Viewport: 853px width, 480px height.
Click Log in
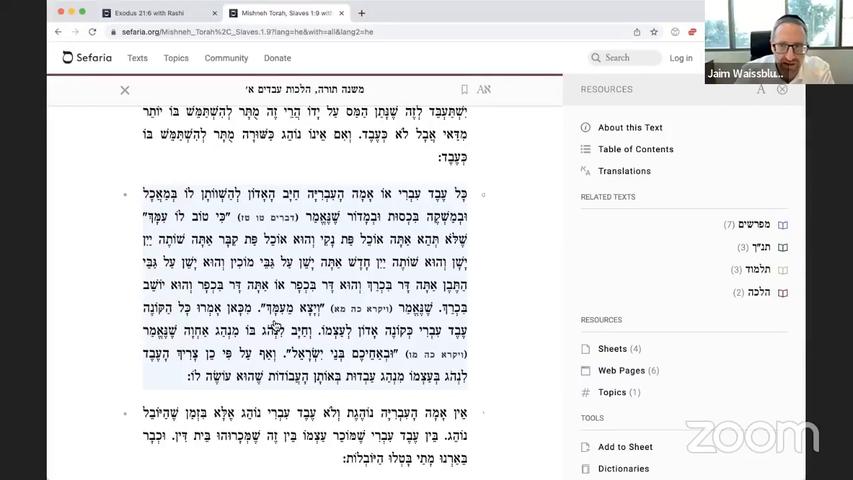pyautogui.click(x=681, y=58)
